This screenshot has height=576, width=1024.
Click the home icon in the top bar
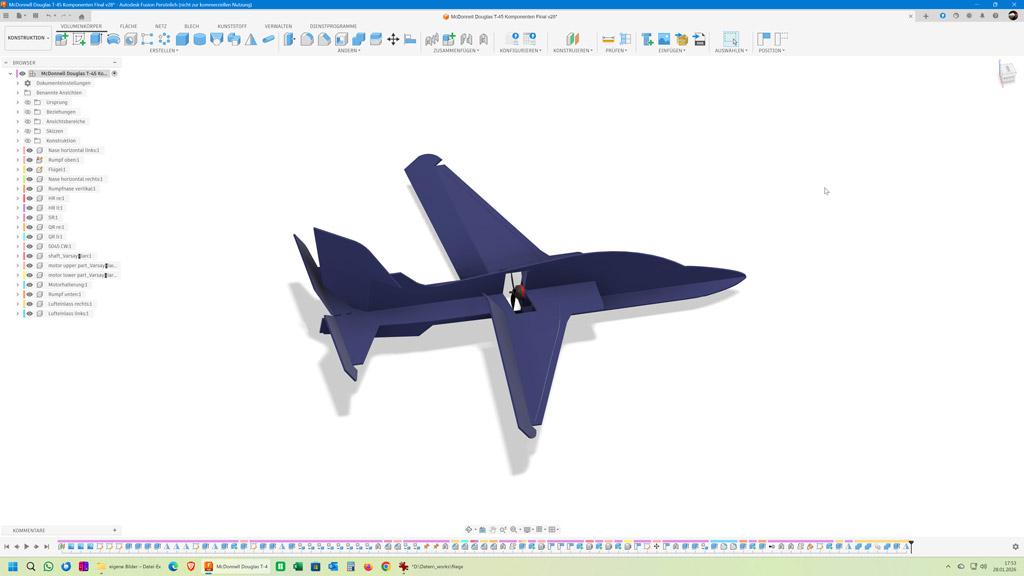pos(82,16)
